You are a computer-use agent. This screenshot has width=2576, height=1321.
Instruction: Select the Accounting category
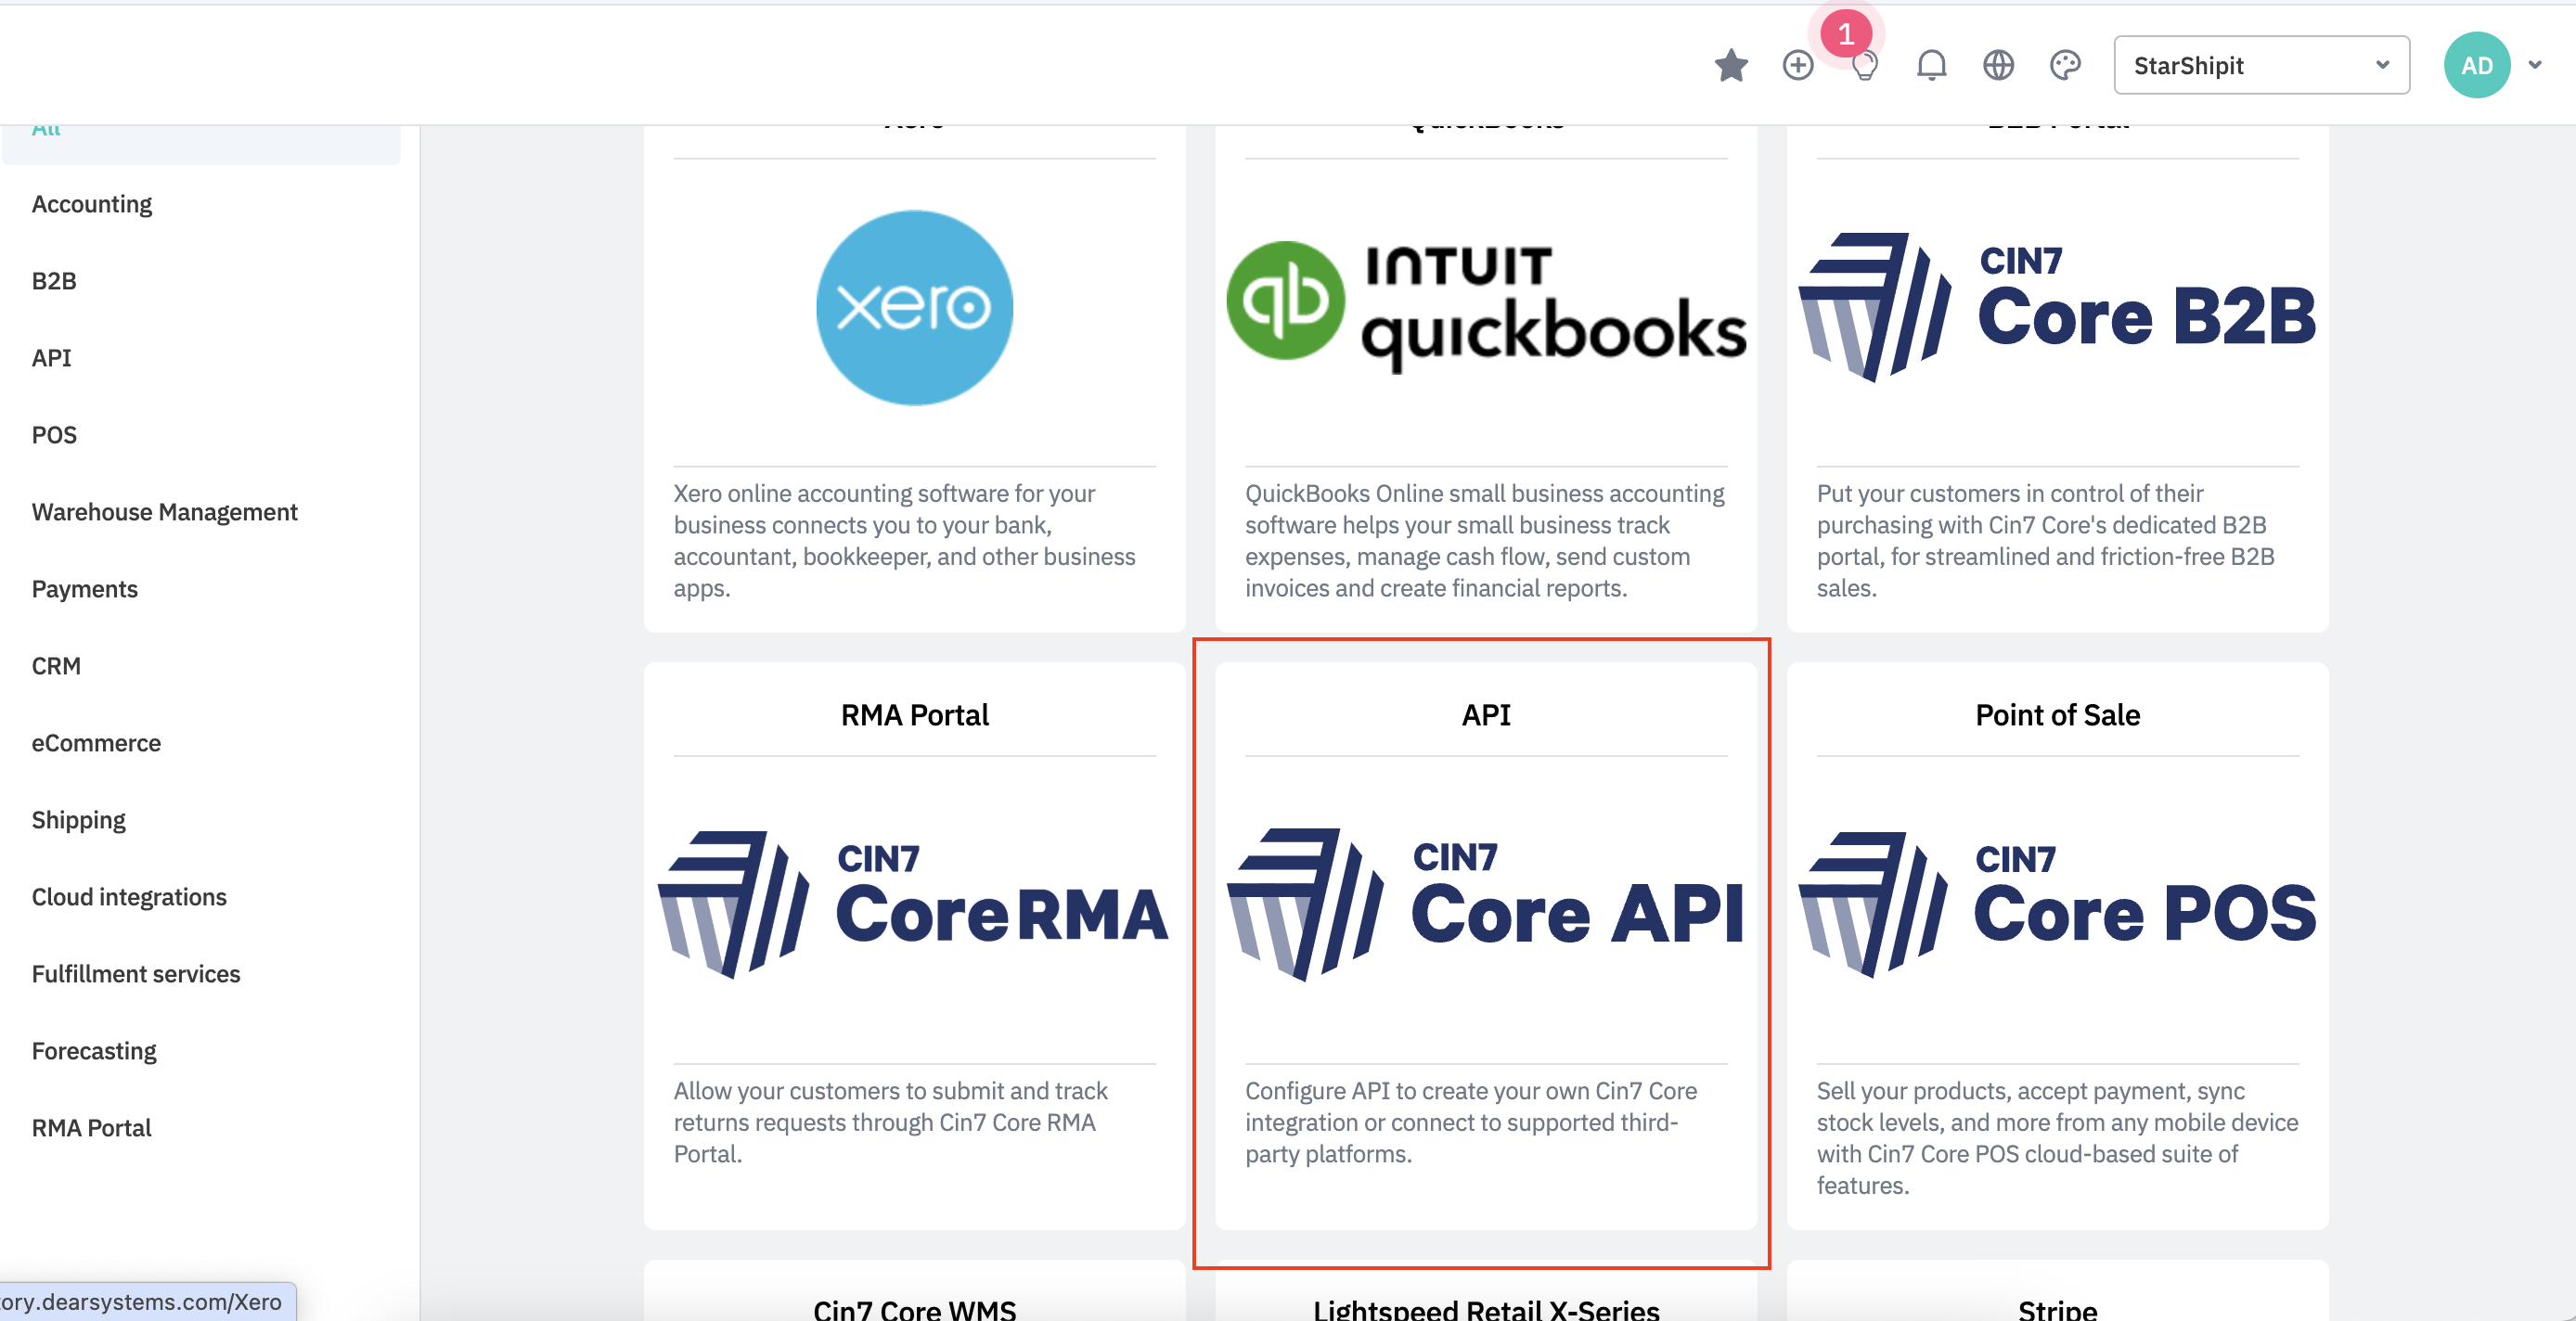click(x=92, y=204)
